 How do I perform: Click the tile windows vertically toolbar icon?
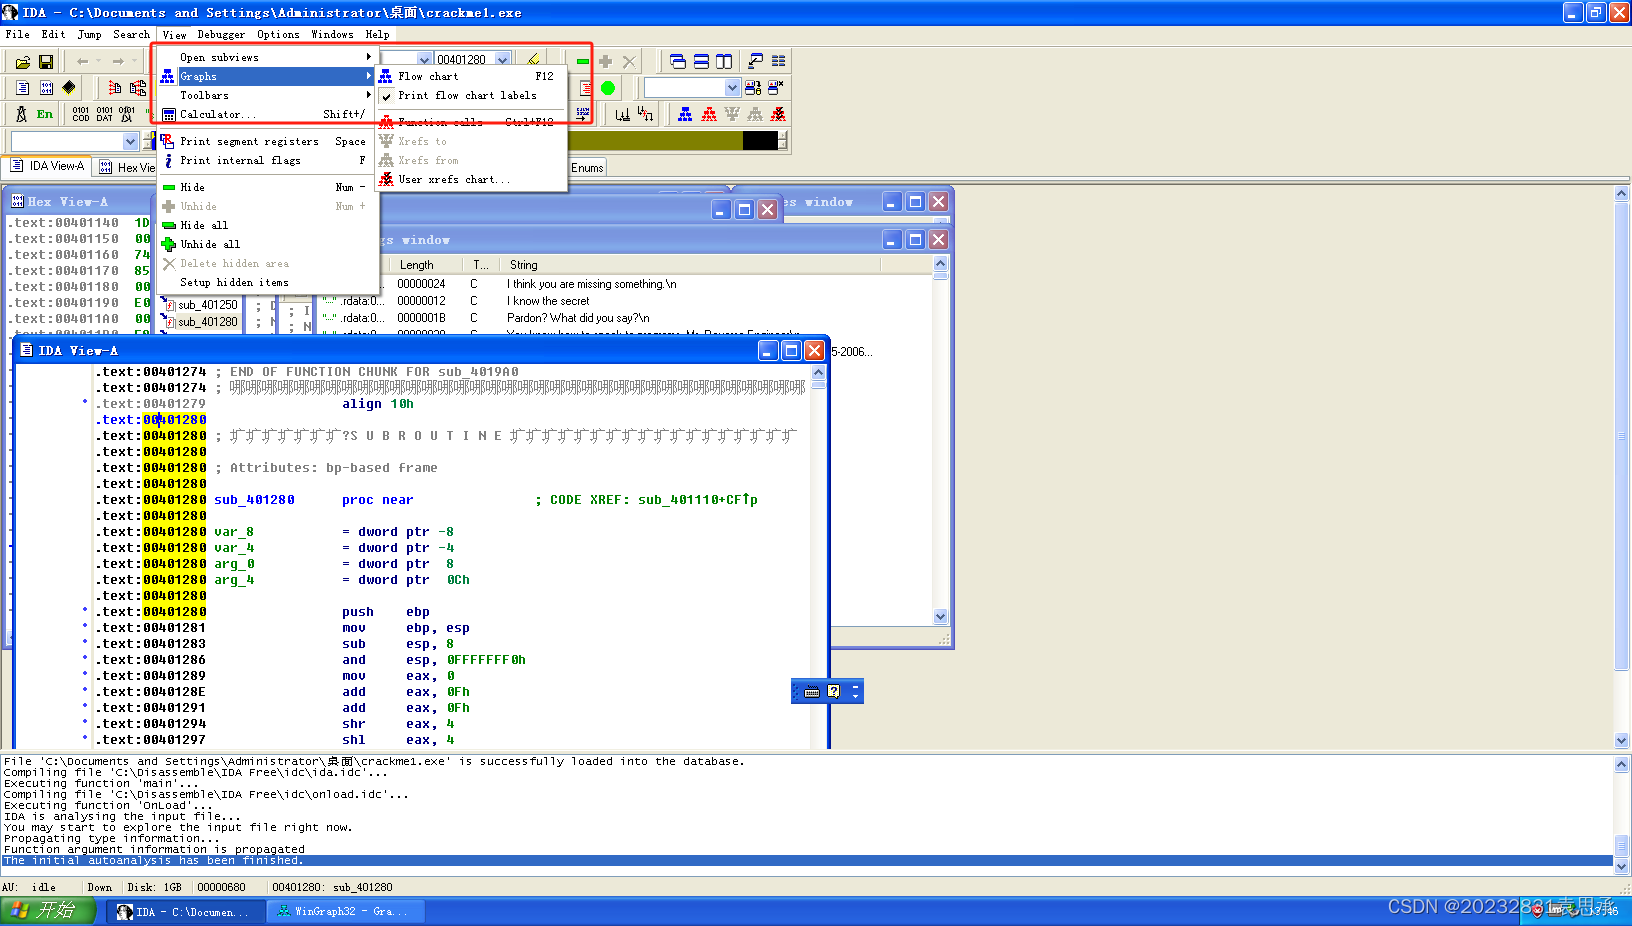724,61
